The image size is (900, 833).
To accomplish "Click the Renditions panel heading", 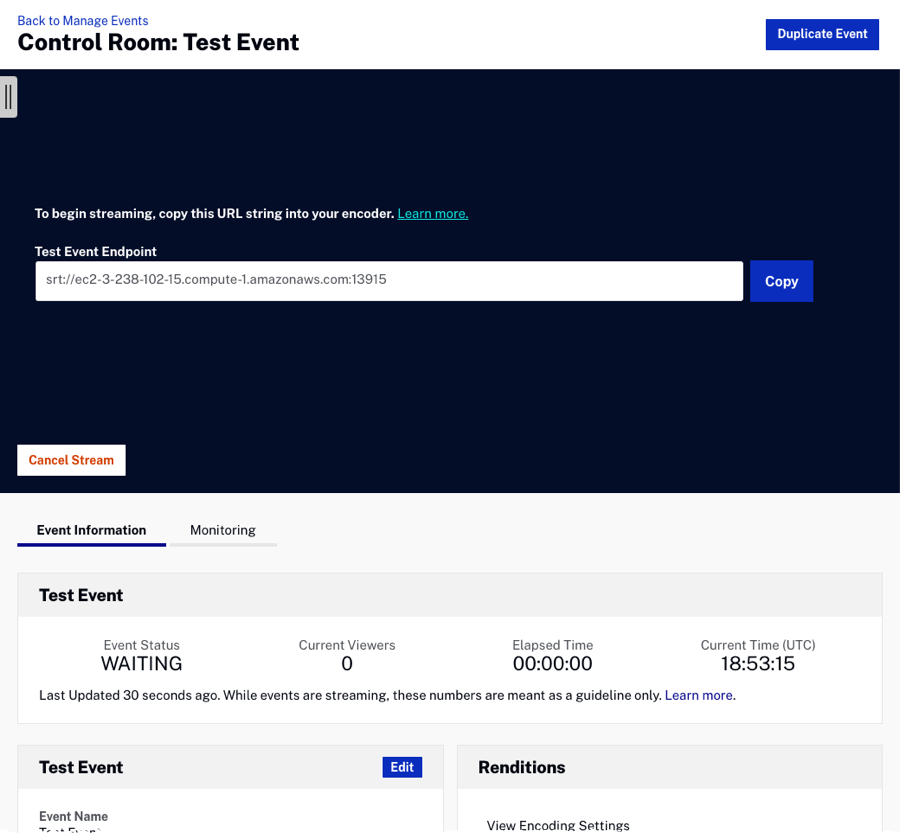I will click(x=521, y=767).
